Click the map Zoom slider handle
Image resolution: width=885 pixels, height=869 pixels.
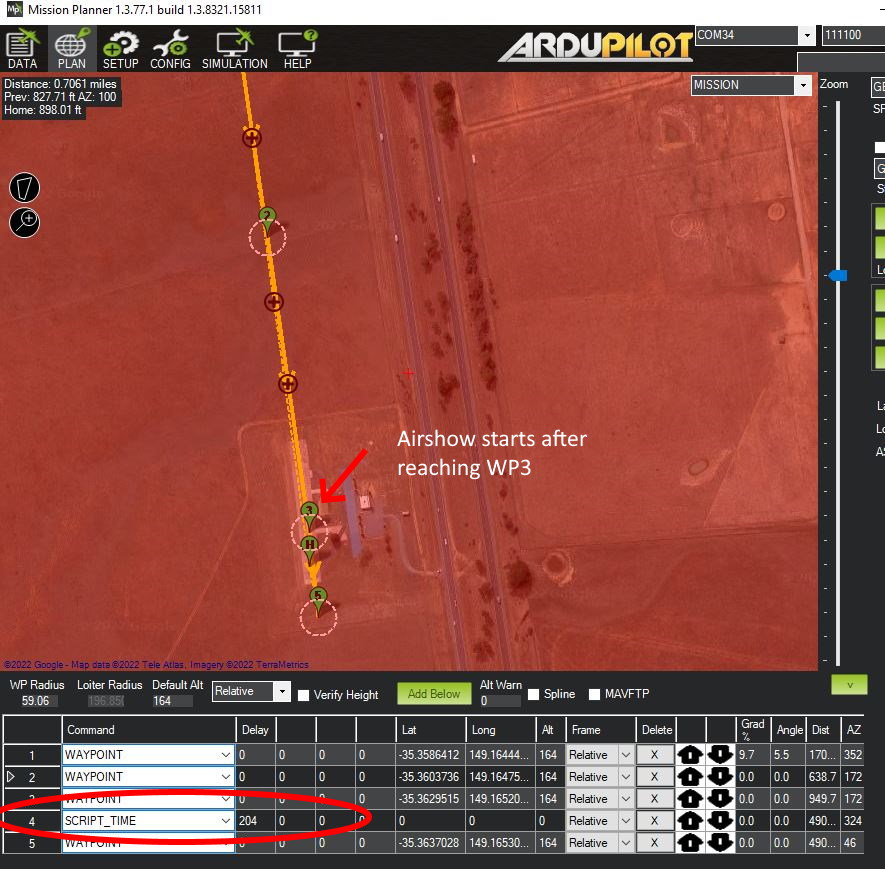838,275
